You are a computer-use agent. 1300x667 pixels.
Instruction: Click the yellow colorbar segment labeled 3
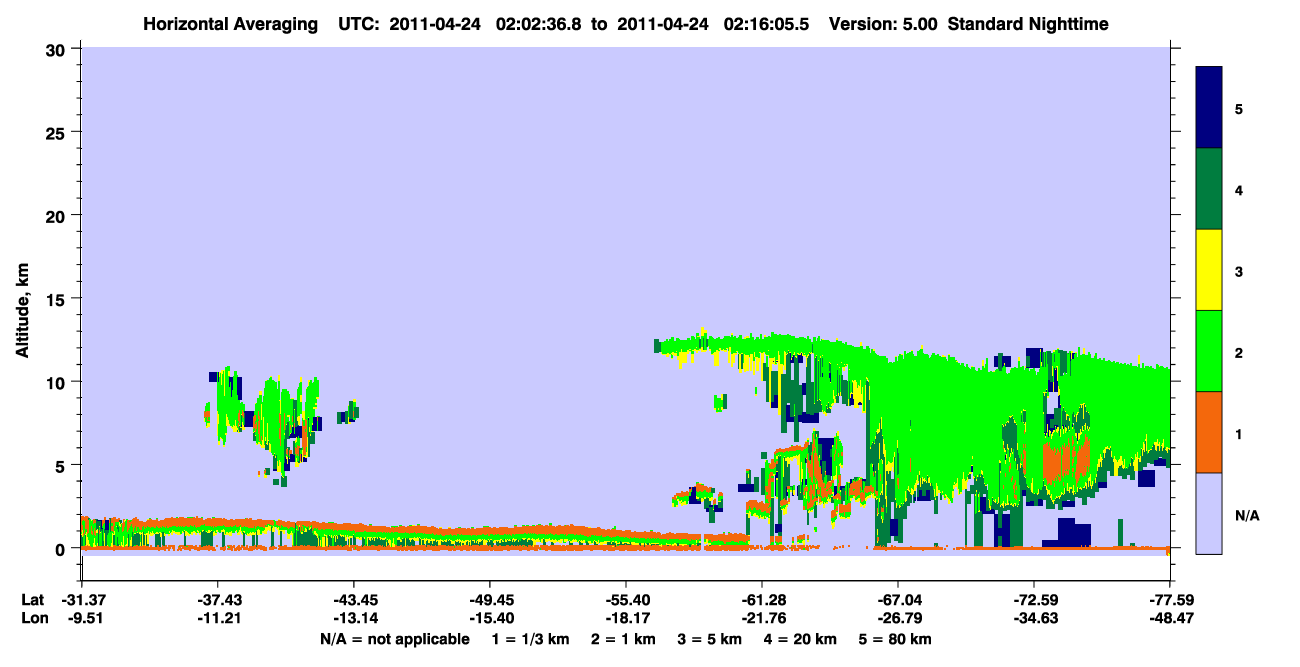pyautogui.click(x=1209, y=270)
